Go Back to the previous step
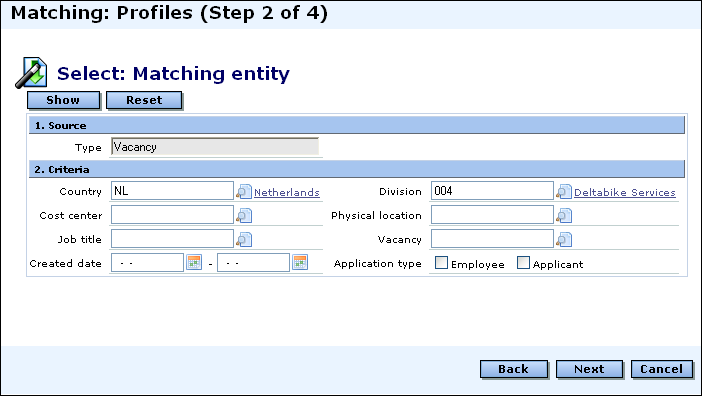This screenshot has height=396, width=702. (514, 369)
